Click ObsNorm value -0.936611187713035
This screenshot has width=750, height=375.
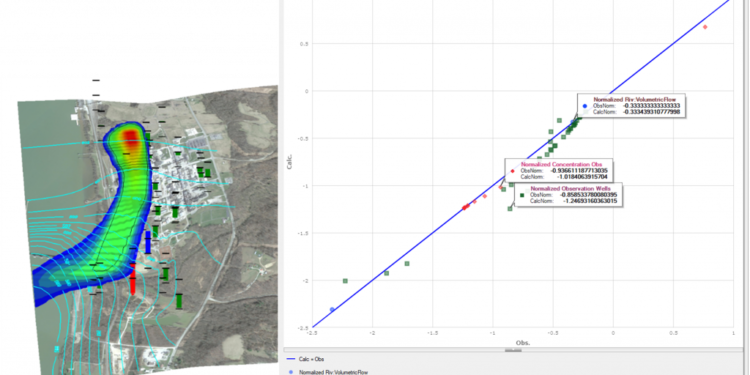coord(580,170)
